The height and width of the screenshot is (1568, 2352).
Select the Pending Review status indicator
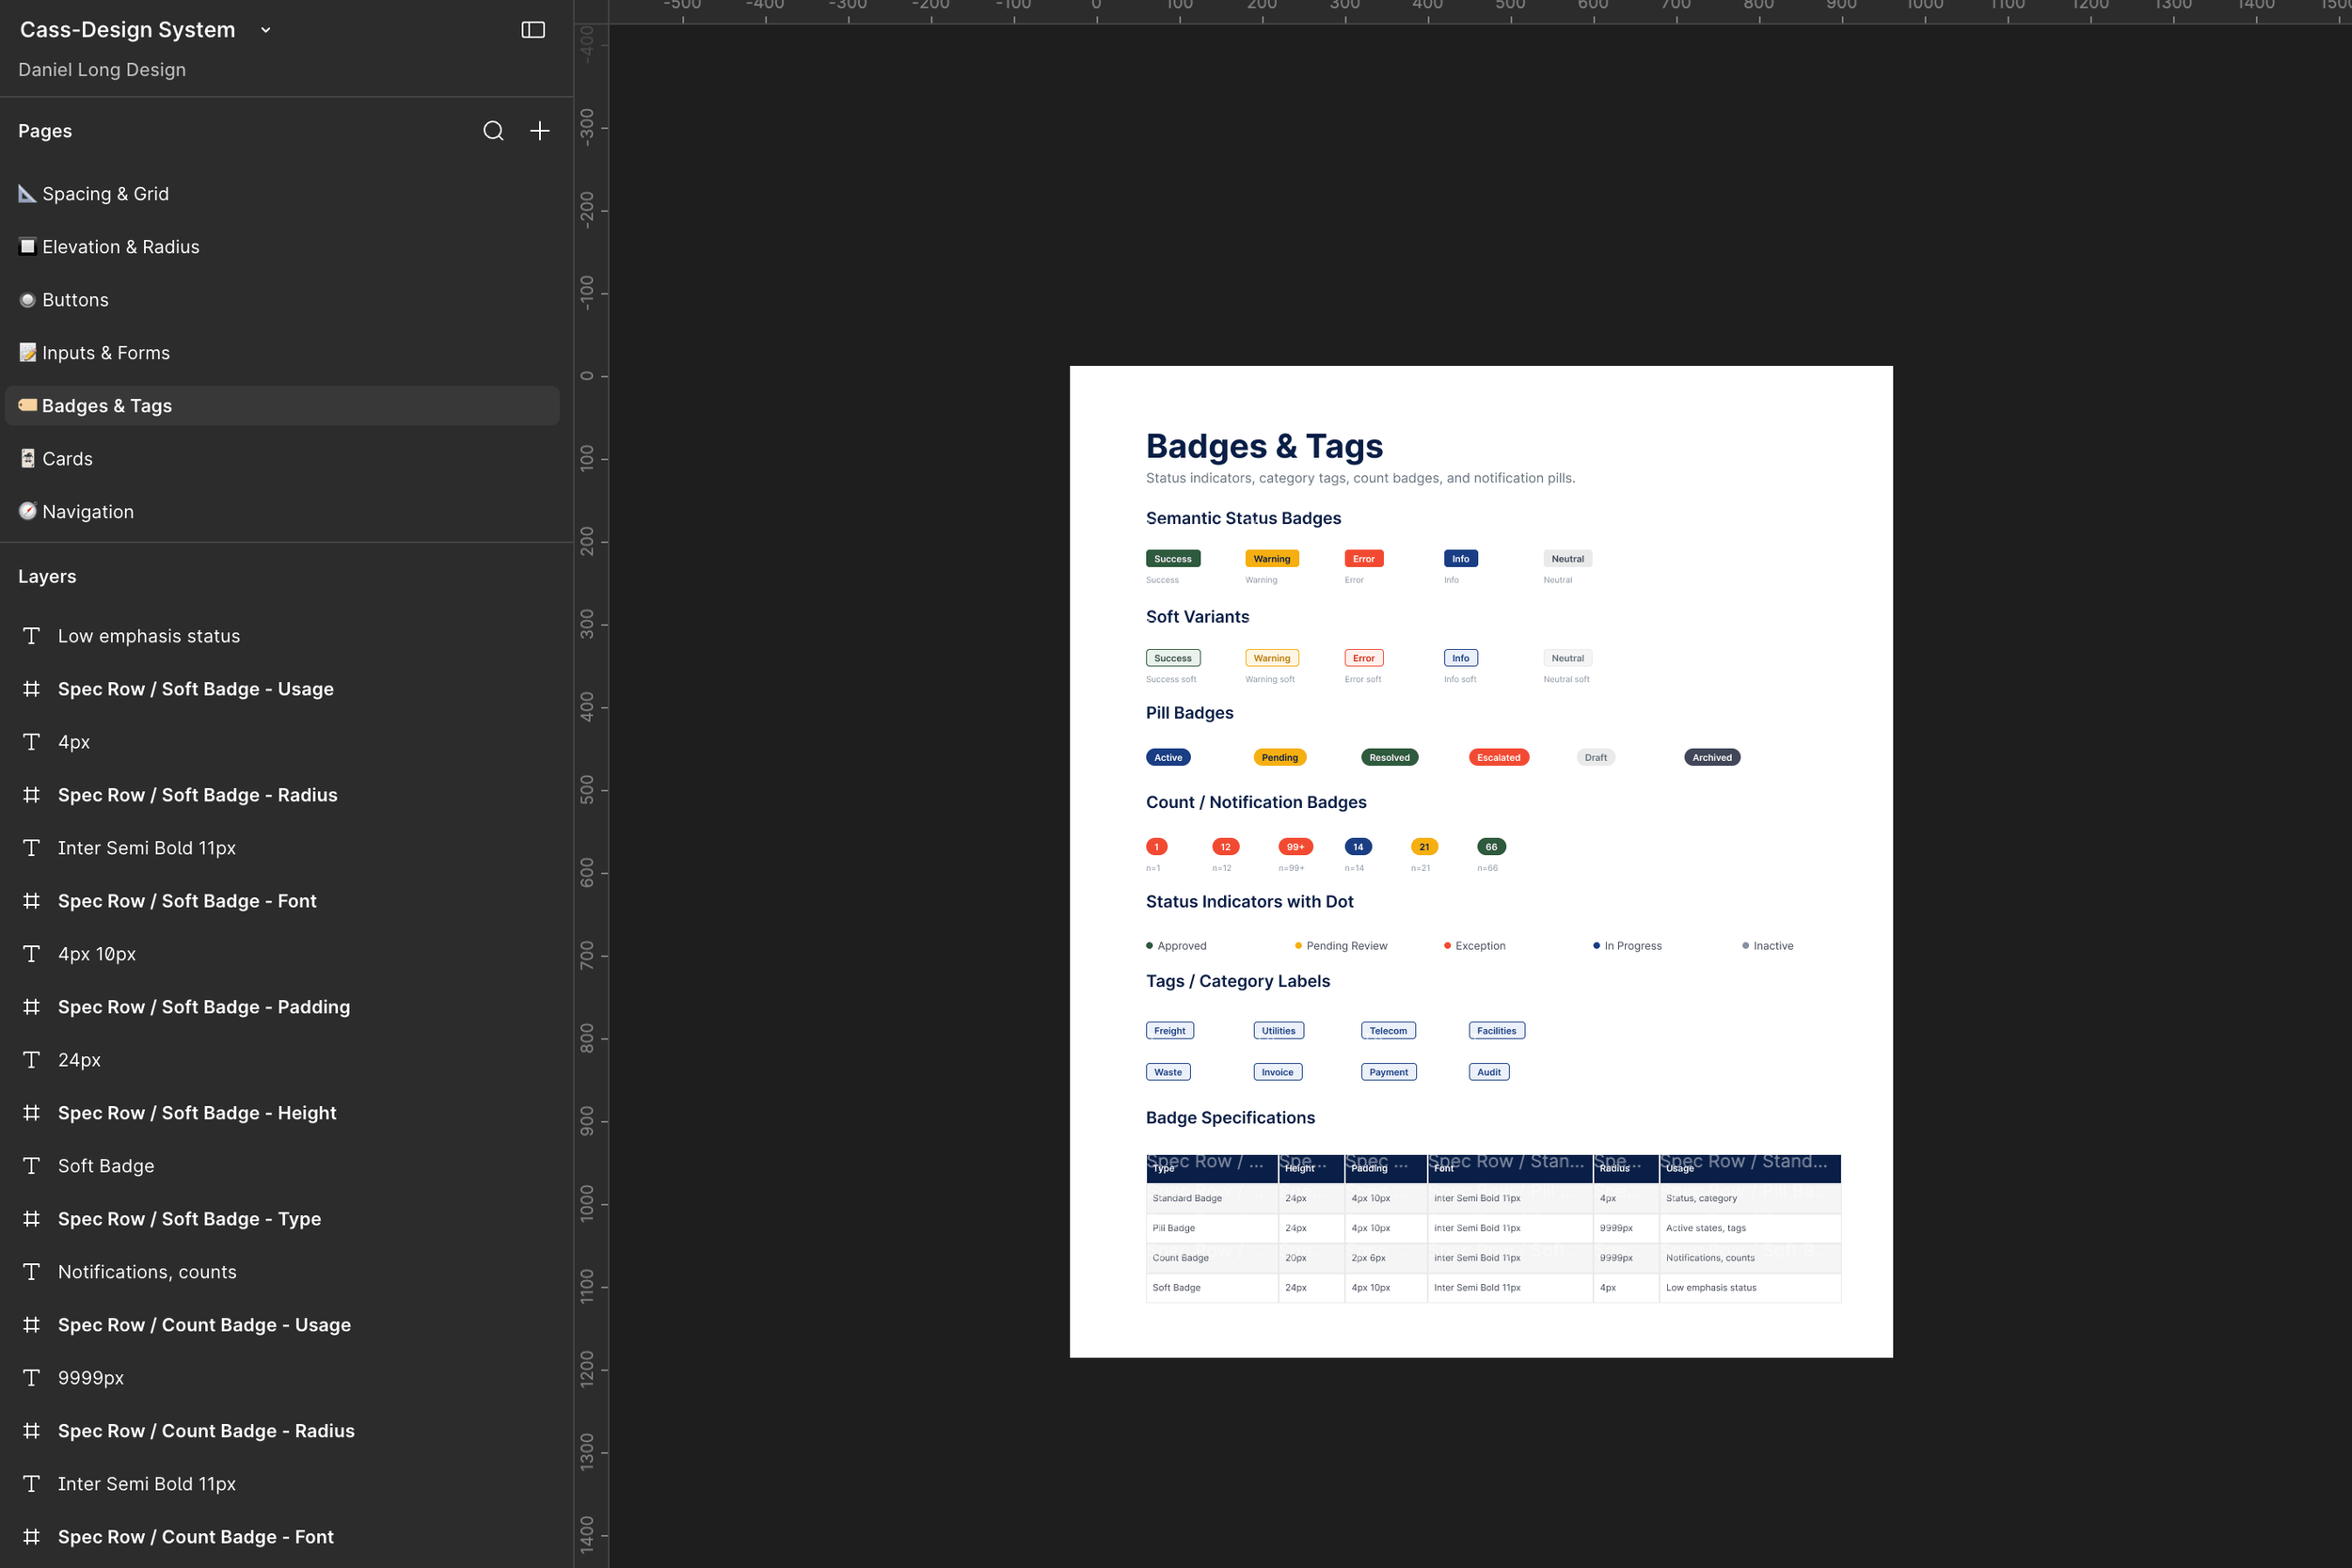pos(1341,946)
